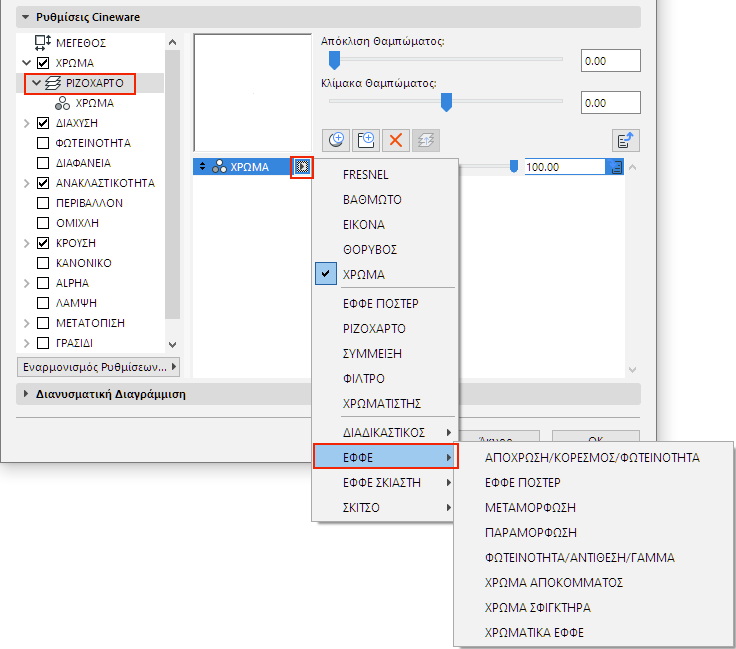Image resolution: width=736 pixels, height=649 pixels.
Task: Click the three-circles icon of ΧΡΩΜΑ sub-item
Action: (62, 103)
